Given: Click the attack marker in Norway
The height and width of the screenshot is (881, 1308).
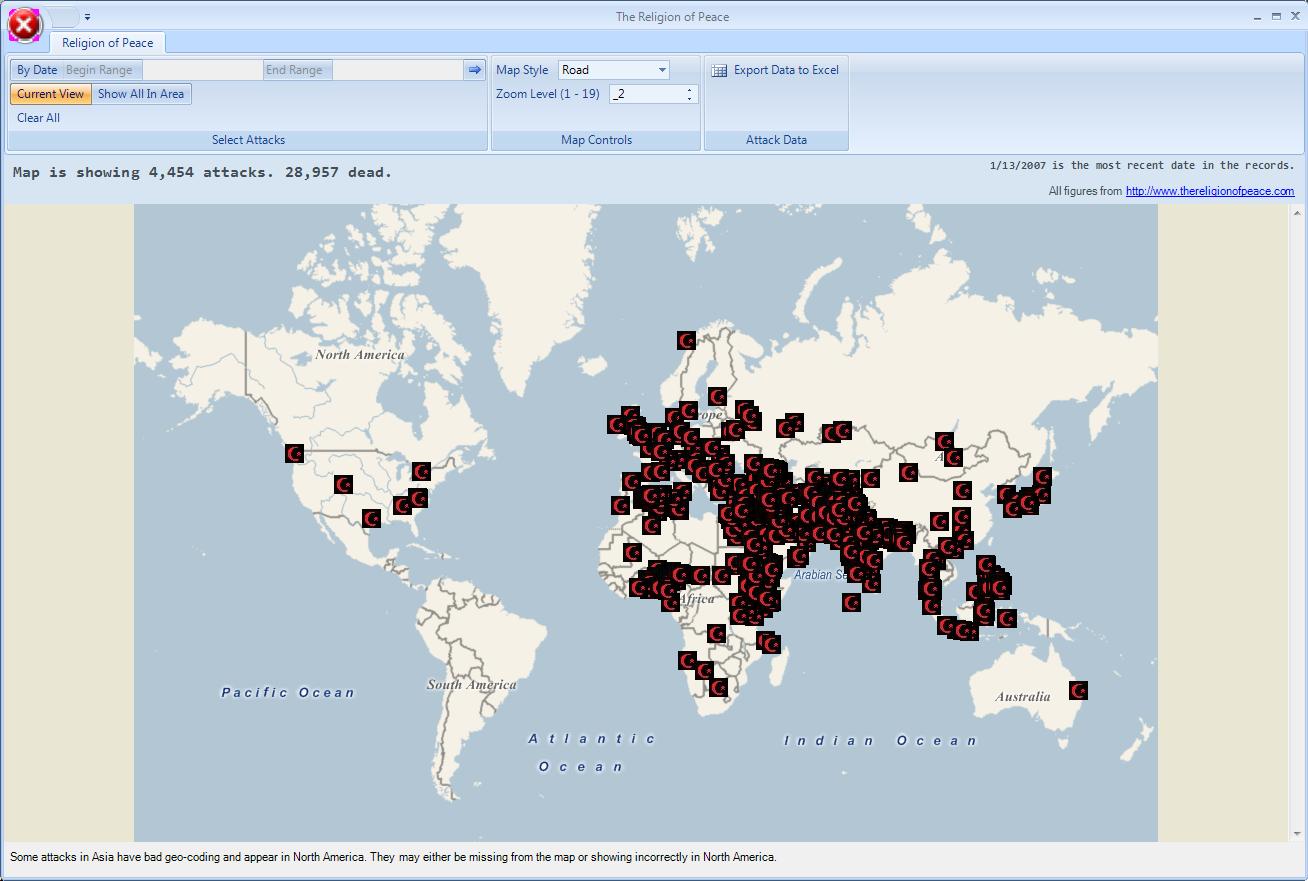Looking at the screenshot, I should tap(686, 341).
